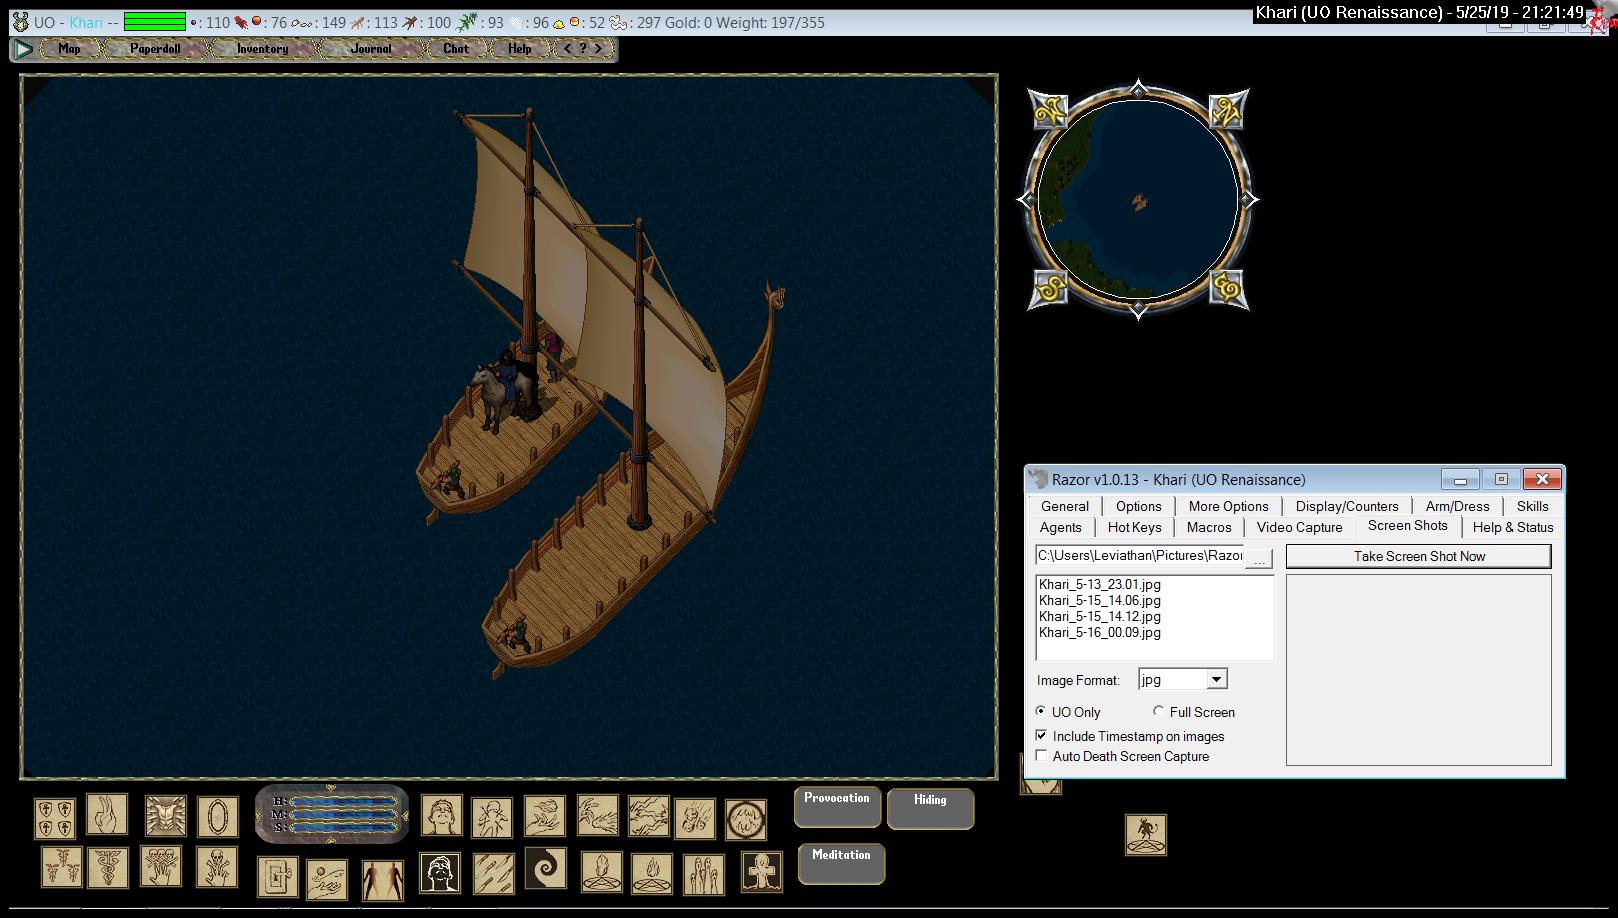
Task: Click the screenshot folder path field
Action: click(1140, 555)
